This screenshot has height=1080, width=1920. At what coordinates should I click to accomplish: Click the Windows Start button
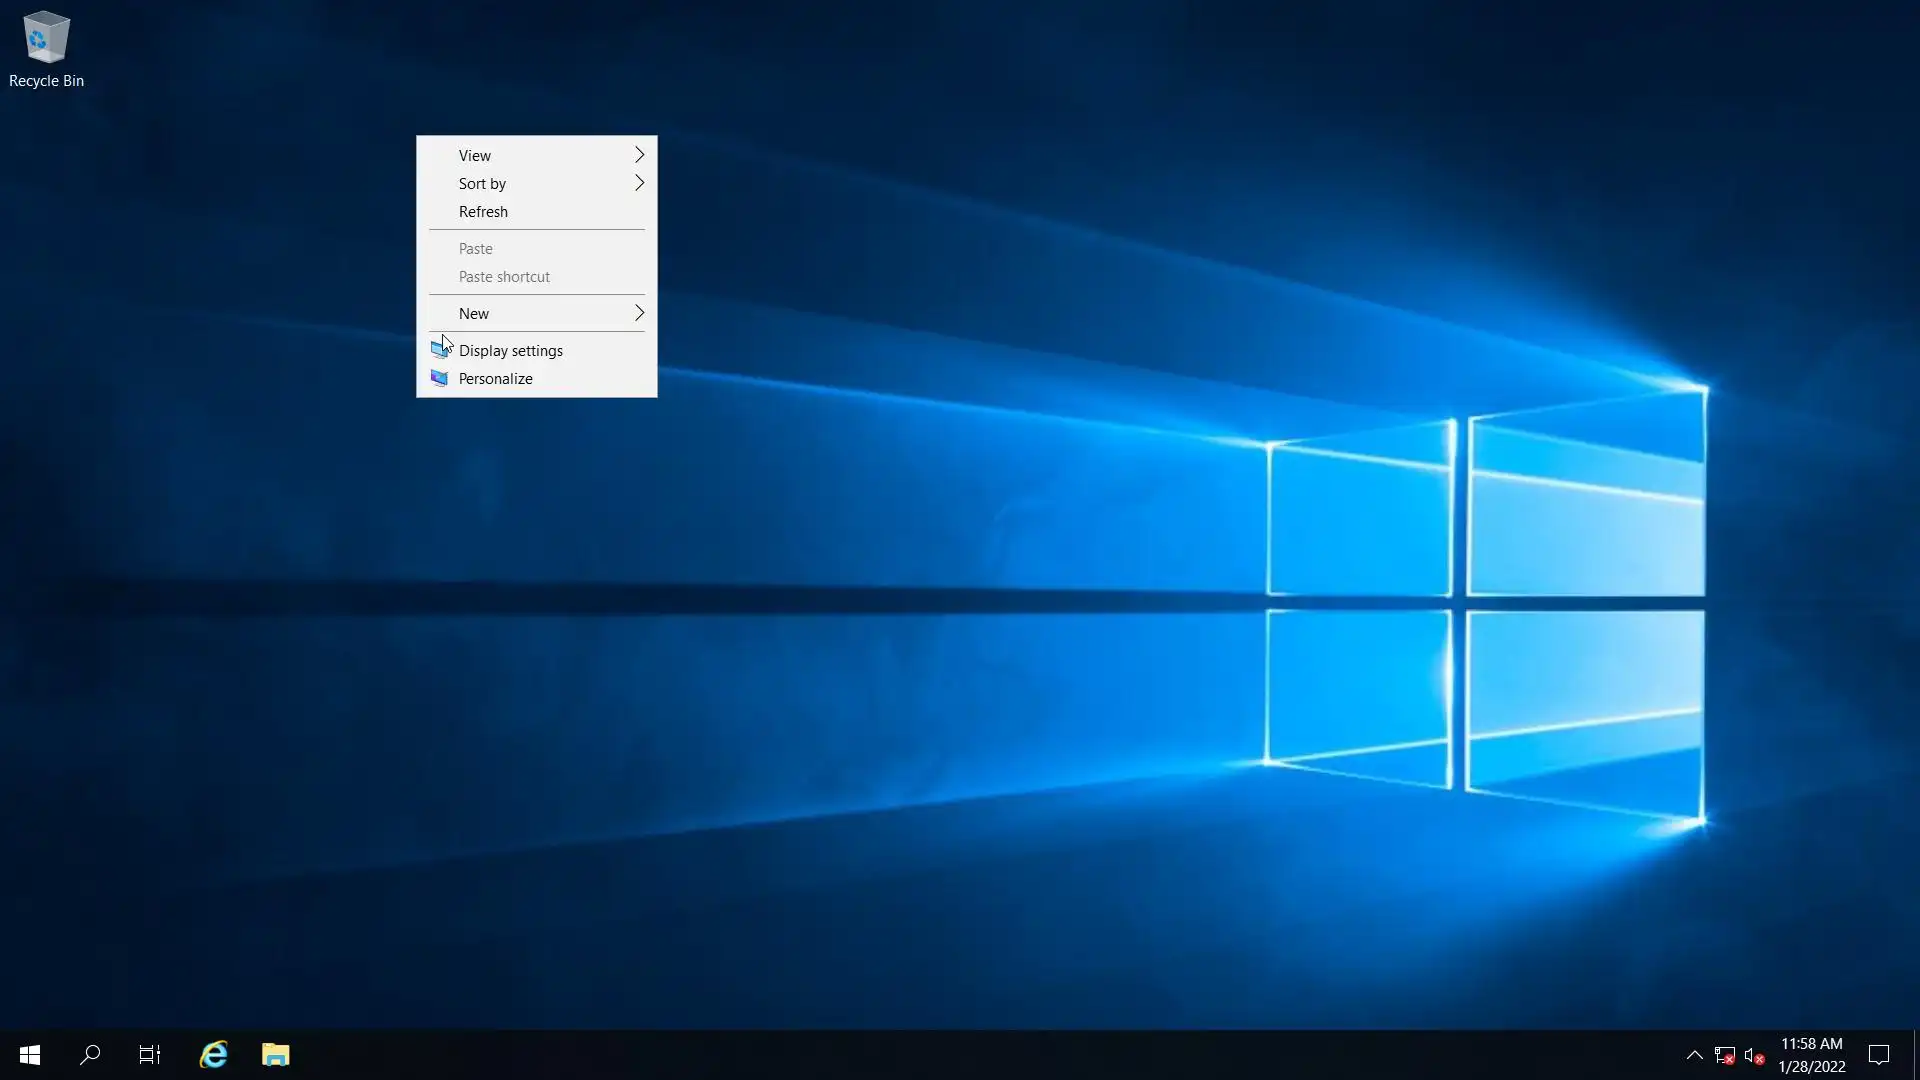point(30,1055)
